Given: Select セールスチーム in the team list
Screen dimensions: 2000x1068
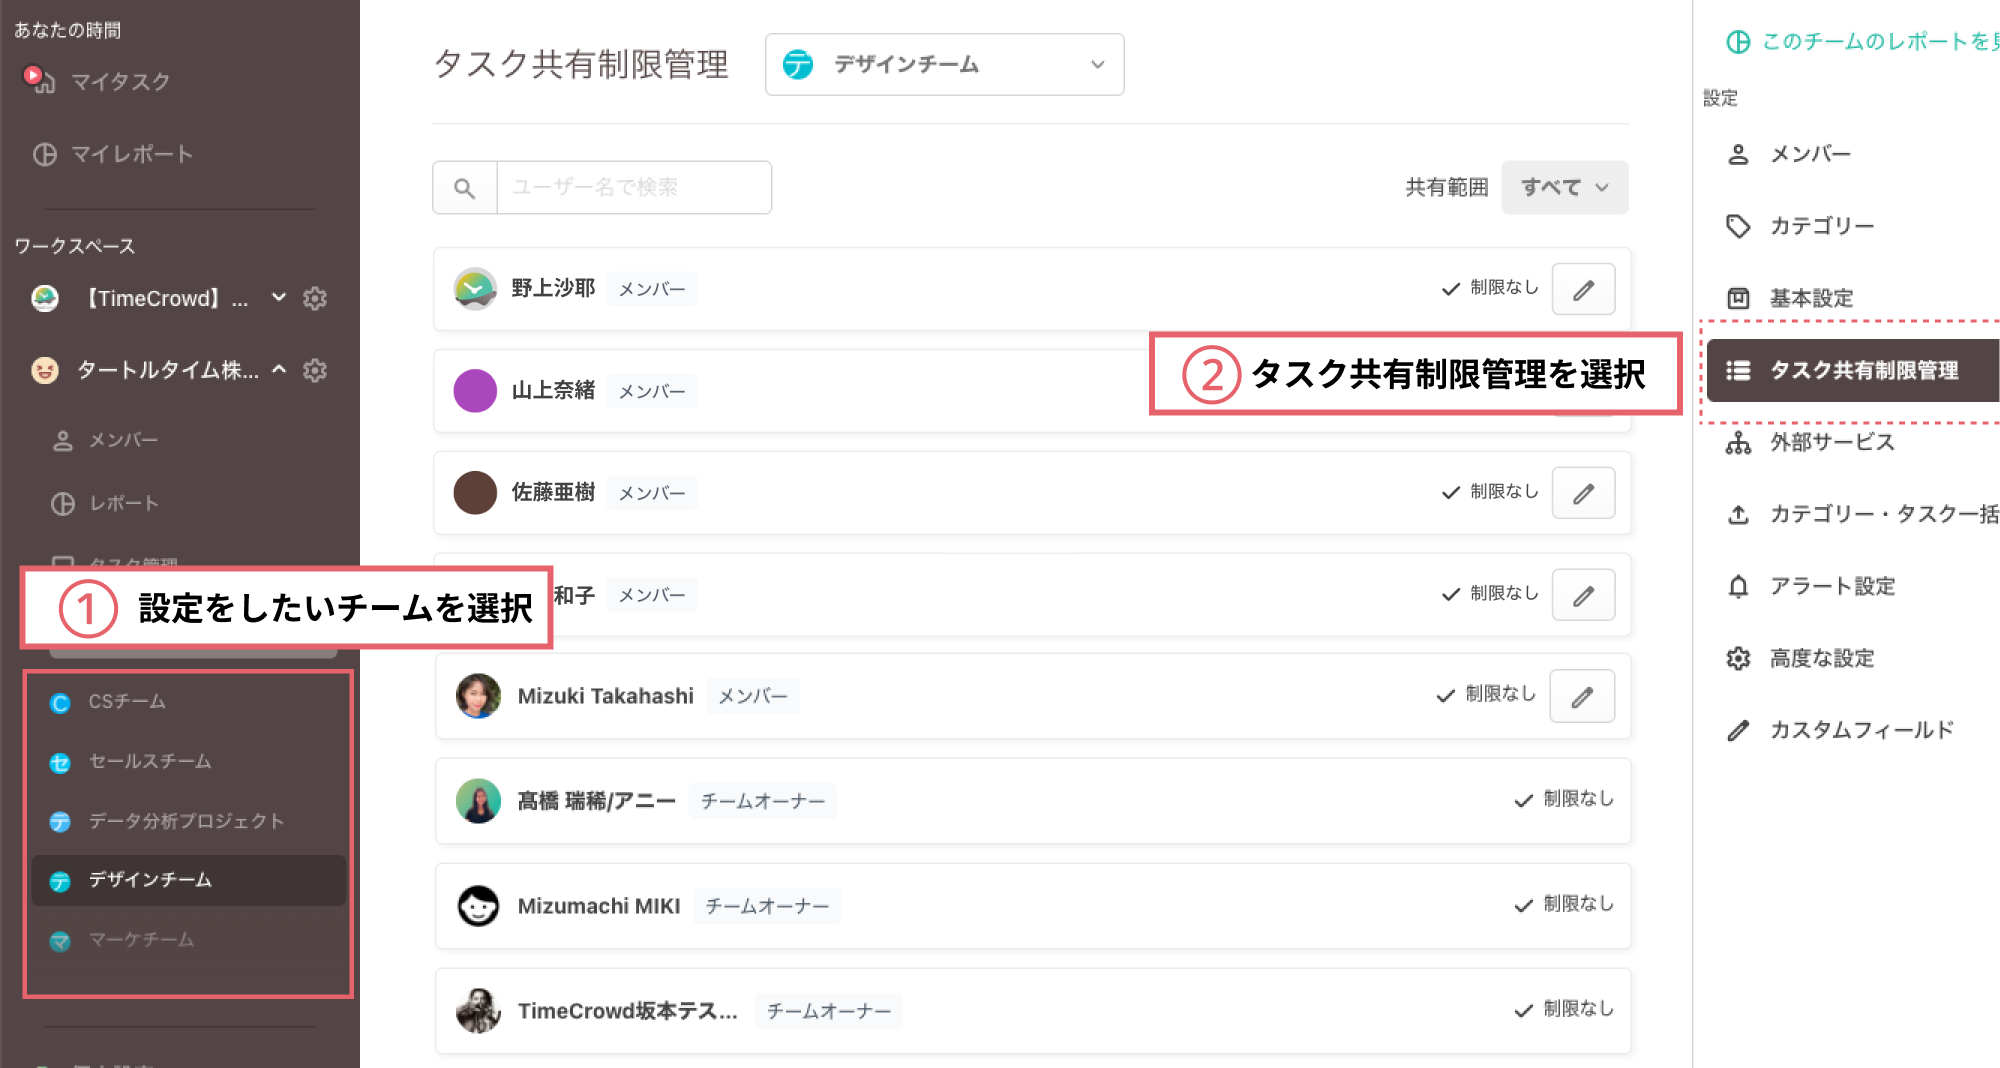Looking at the screenshot, I should coord(150,762).
